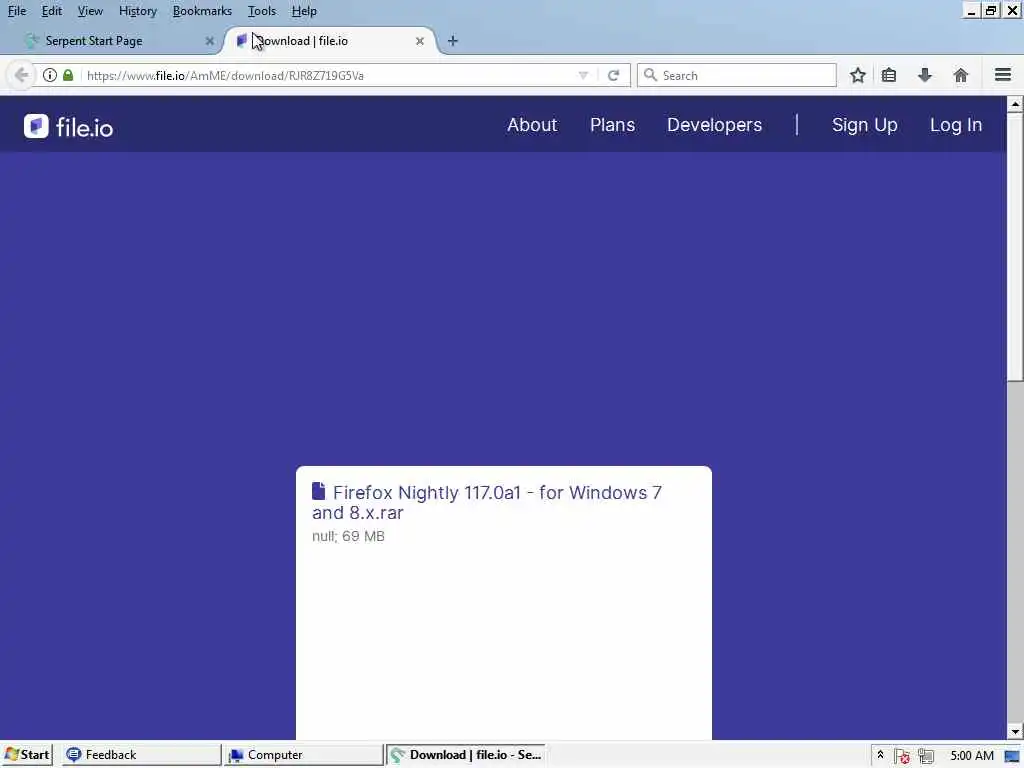Click the green padlock security icon
The image size is (1024, 768).
68,75
